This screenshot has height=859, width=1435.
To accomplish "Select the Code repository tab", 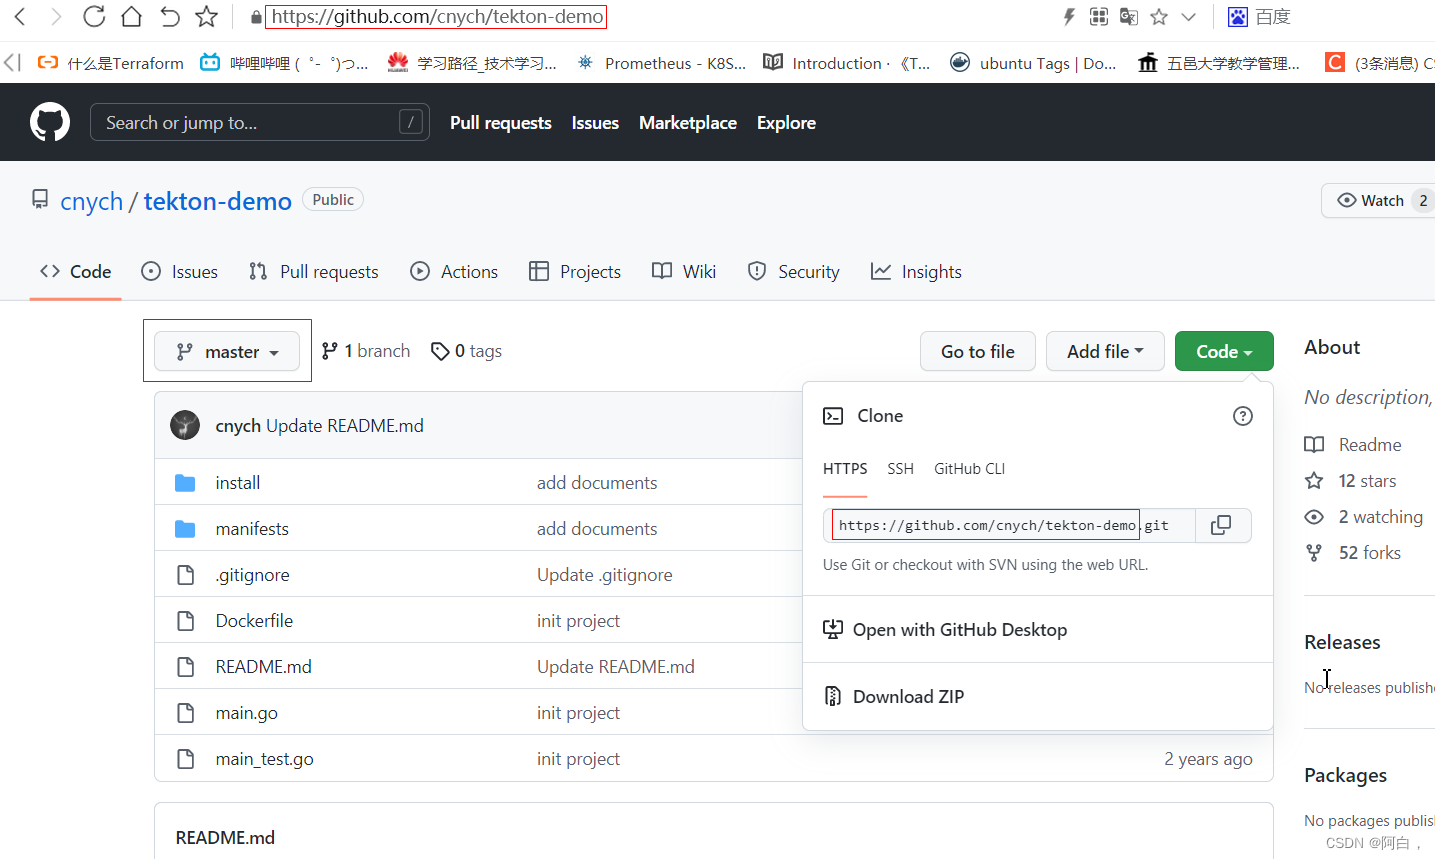I will 75,272.
